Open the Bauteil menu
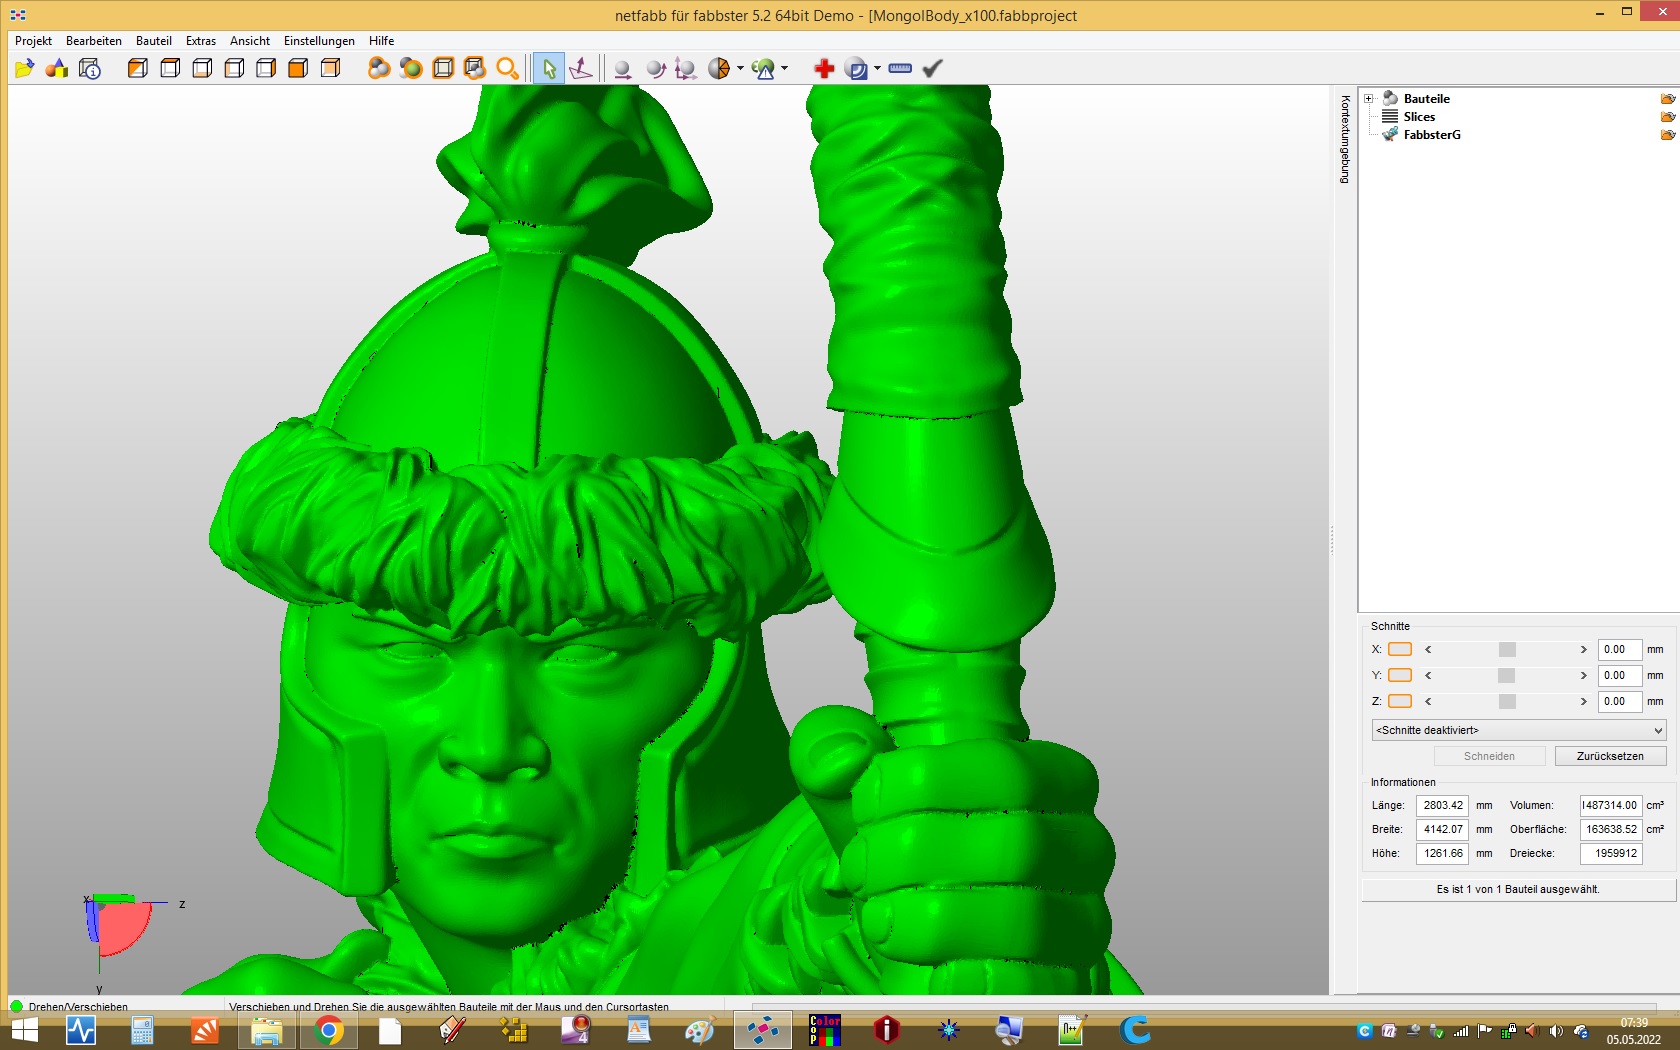This screenshot has width=1680, height=1050. (154, 41)
